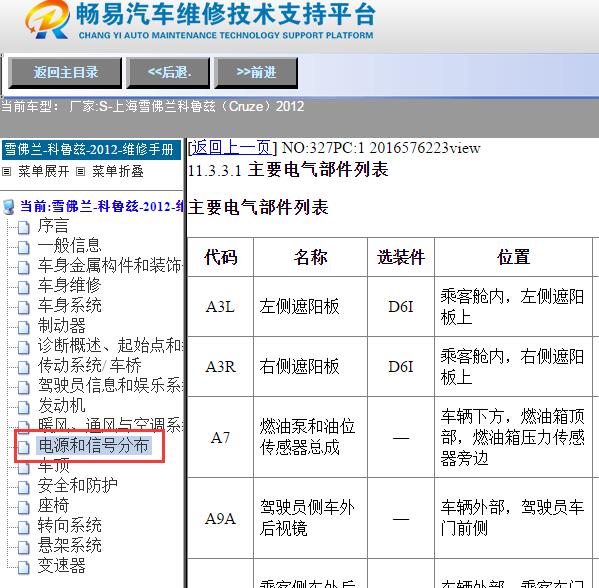Click the 右侧遮阳板 name cell
Viewport: 599px width, 588px height.
point(310,367)
